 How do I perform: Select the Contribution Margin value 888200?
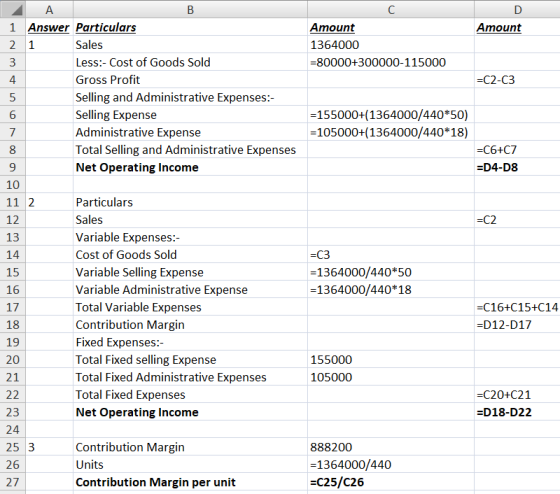click(391, 447)
